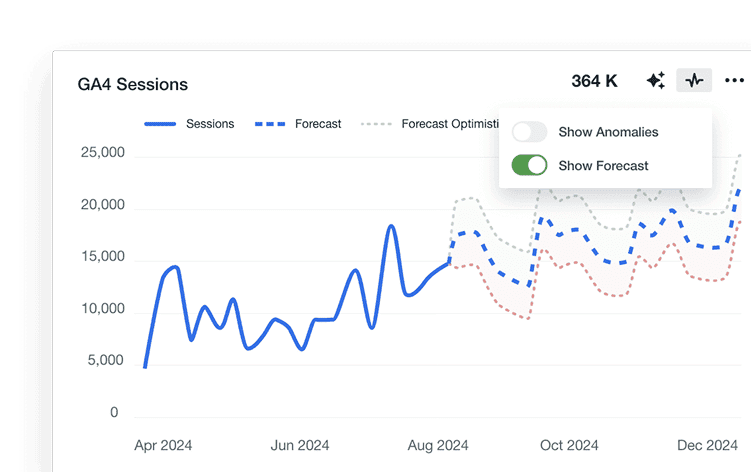Click the GA4 Sessions widget title
The height and width of the screenshot is (472, 751).
pos(133,84)
